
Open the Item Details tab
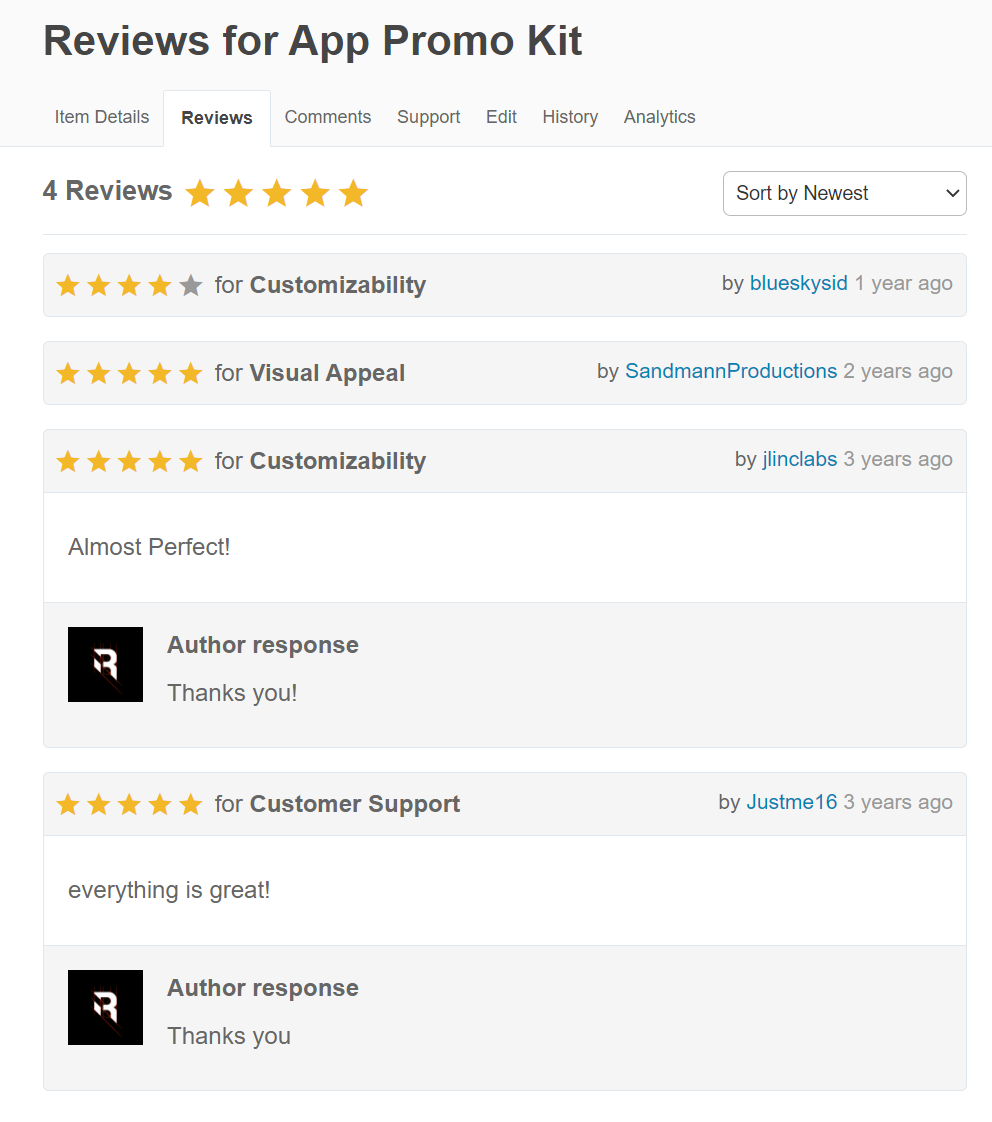102,117
